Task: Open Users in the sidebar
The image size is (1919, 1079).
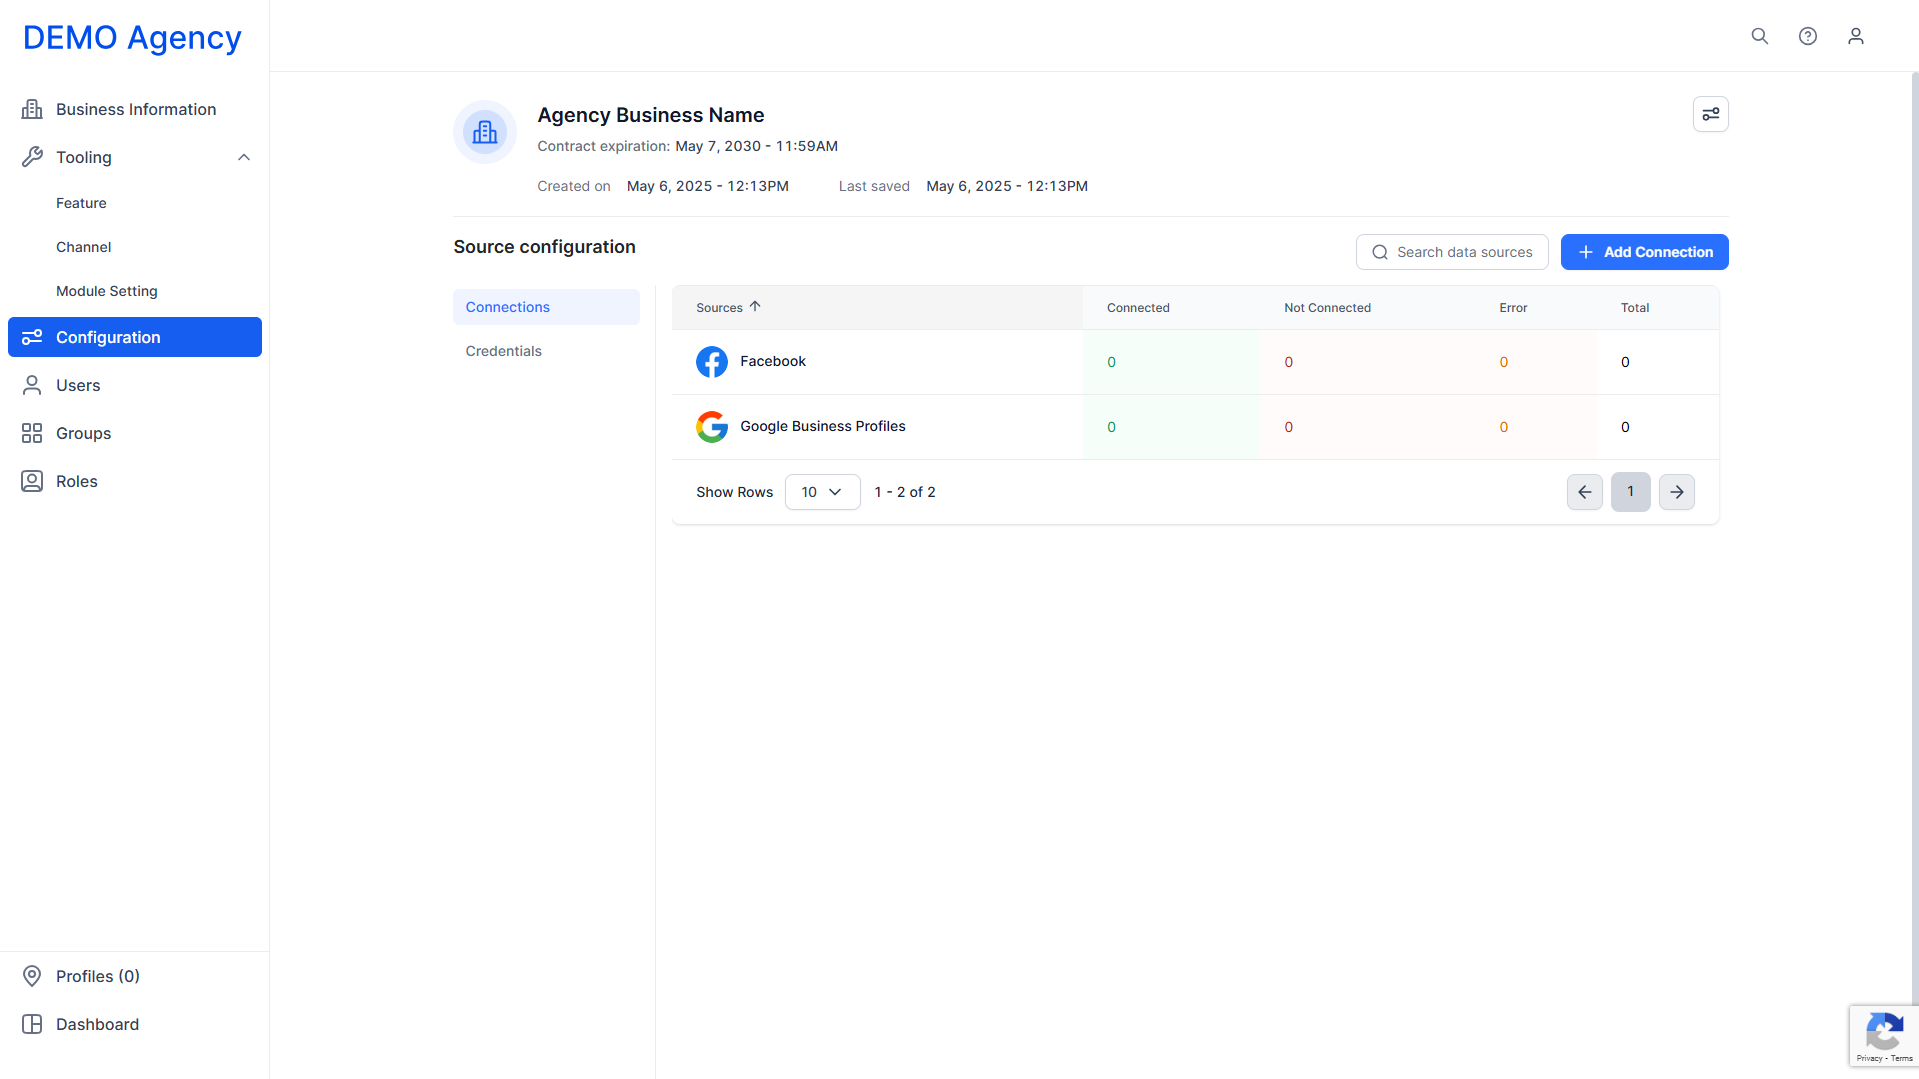Action: point(135,385)
